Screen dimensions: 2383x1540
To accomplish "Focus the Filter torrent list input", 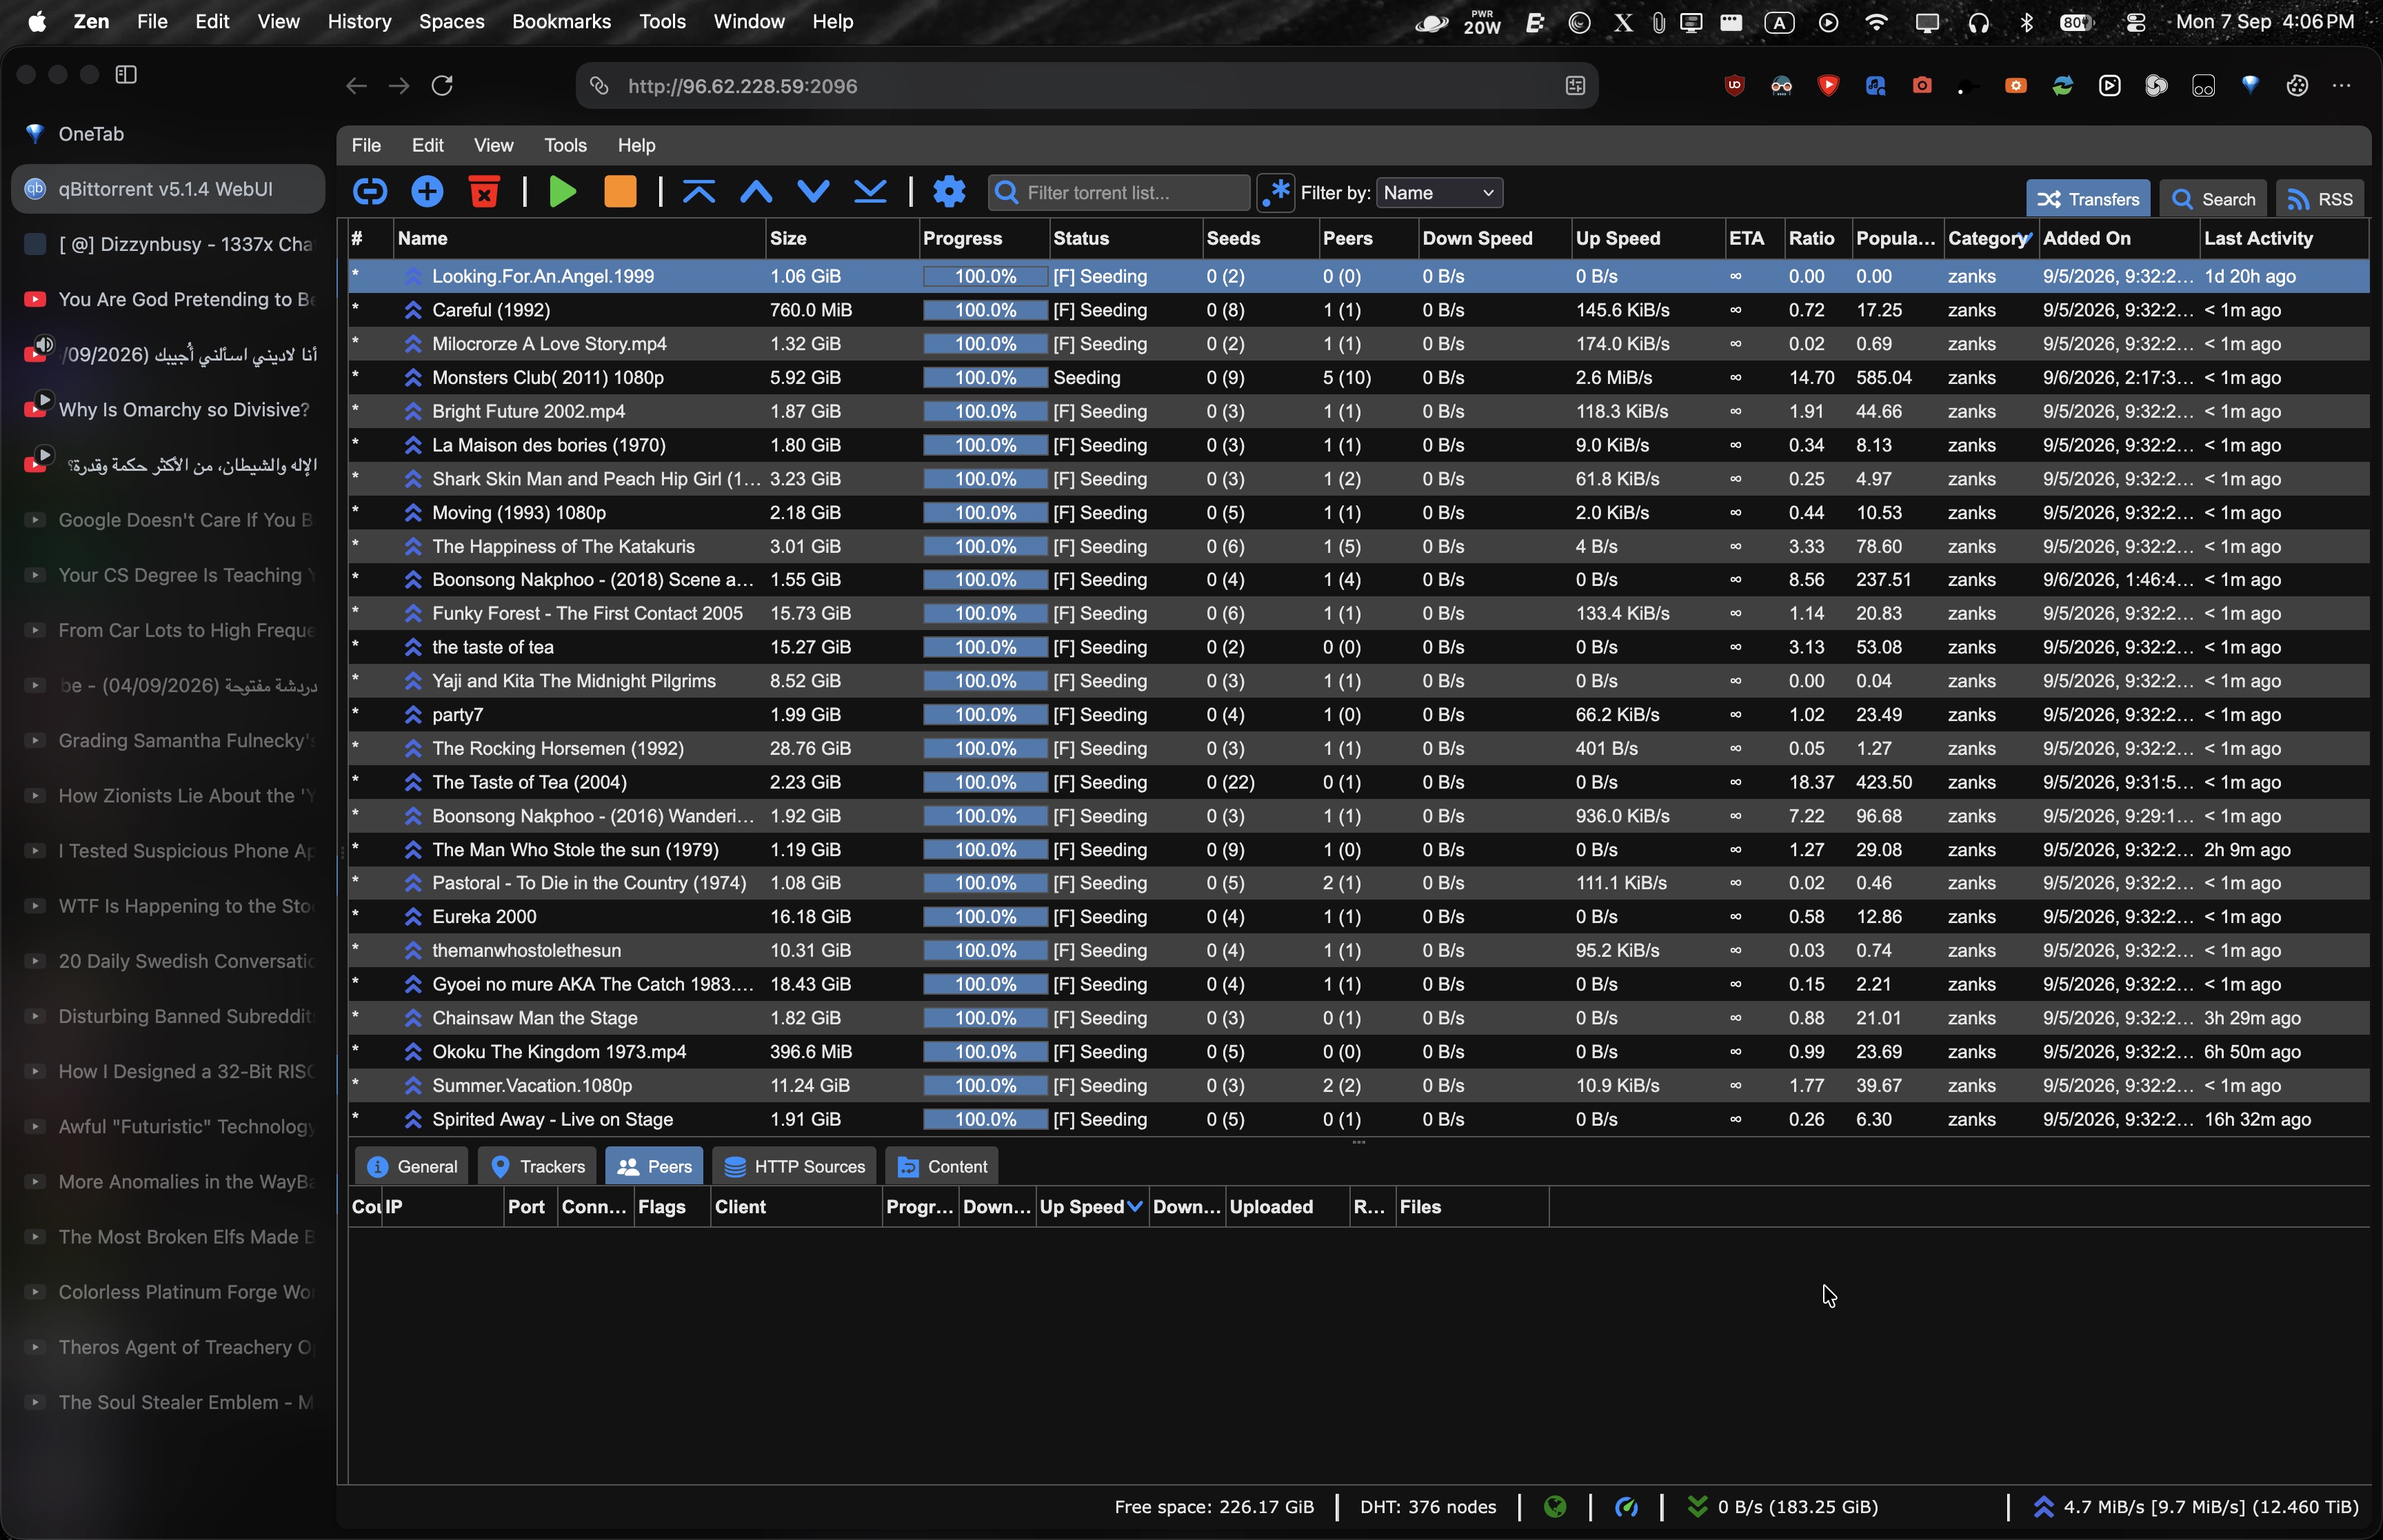I will (1119, 193).
